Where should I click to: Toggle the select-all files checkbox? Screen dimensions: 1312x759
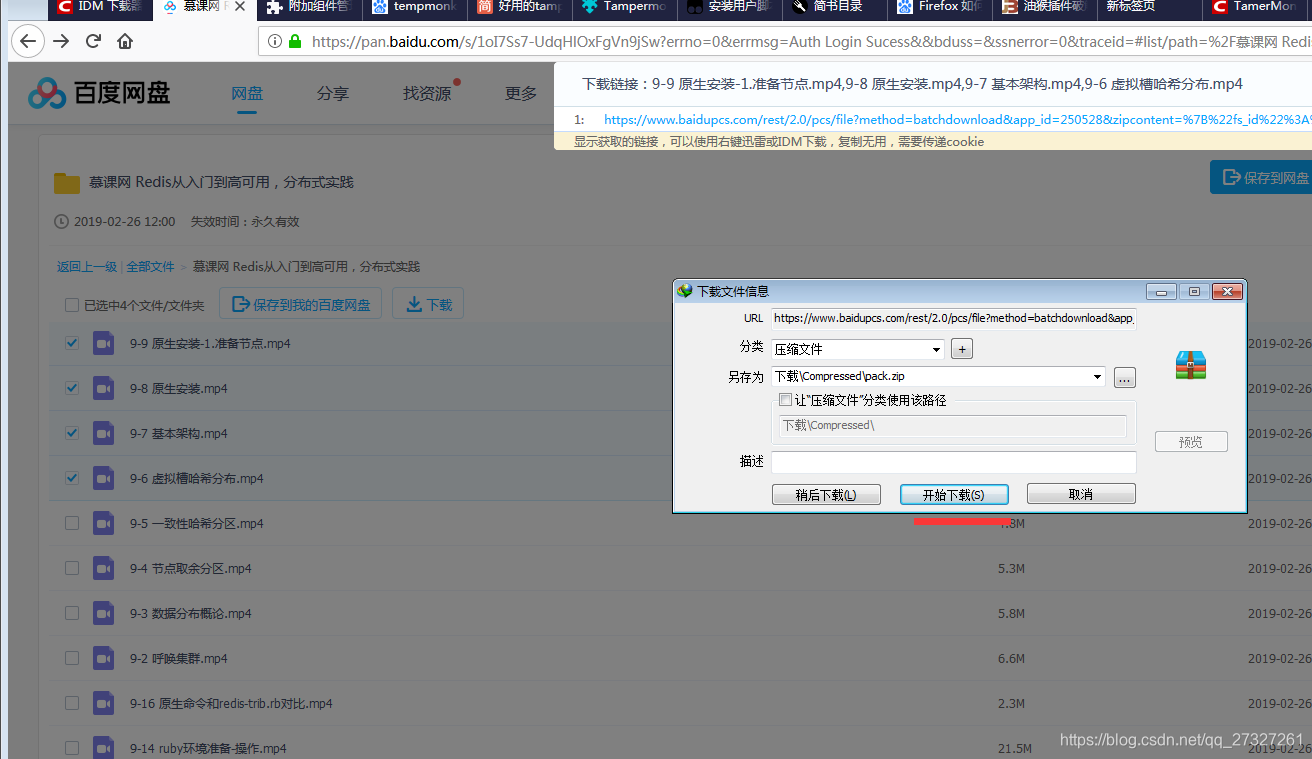pos(72,305)
